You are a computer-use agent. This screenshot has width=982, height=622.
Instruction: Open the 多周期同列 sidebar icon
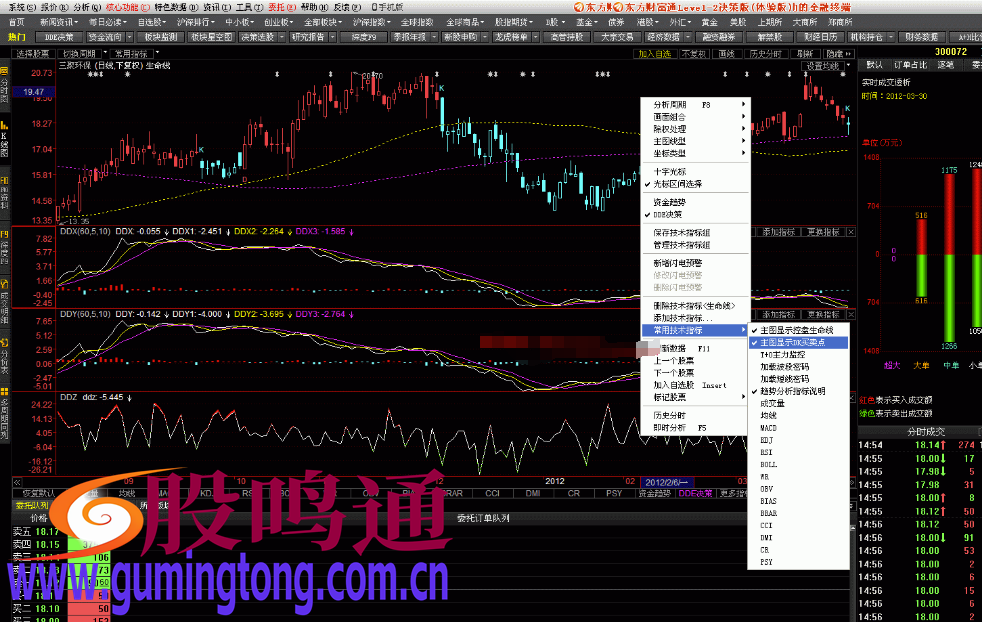(x=4, y=414)
